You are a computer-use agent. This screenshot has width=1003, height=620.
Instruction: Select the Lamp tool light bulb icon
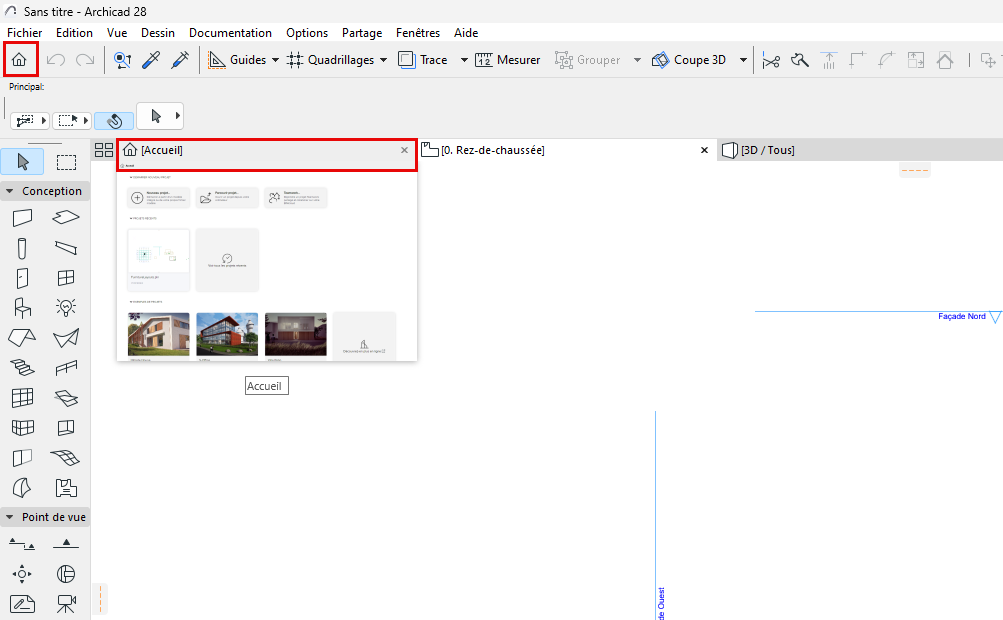[66, 308]
